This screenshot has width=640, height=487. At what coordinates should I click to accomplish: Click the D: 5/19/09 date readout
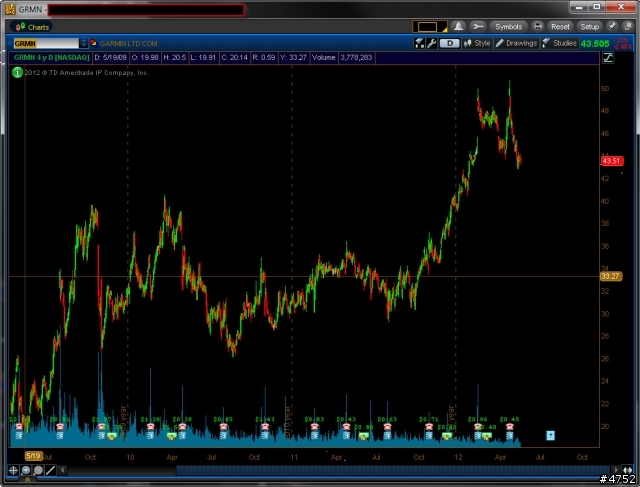pos(110,58)
